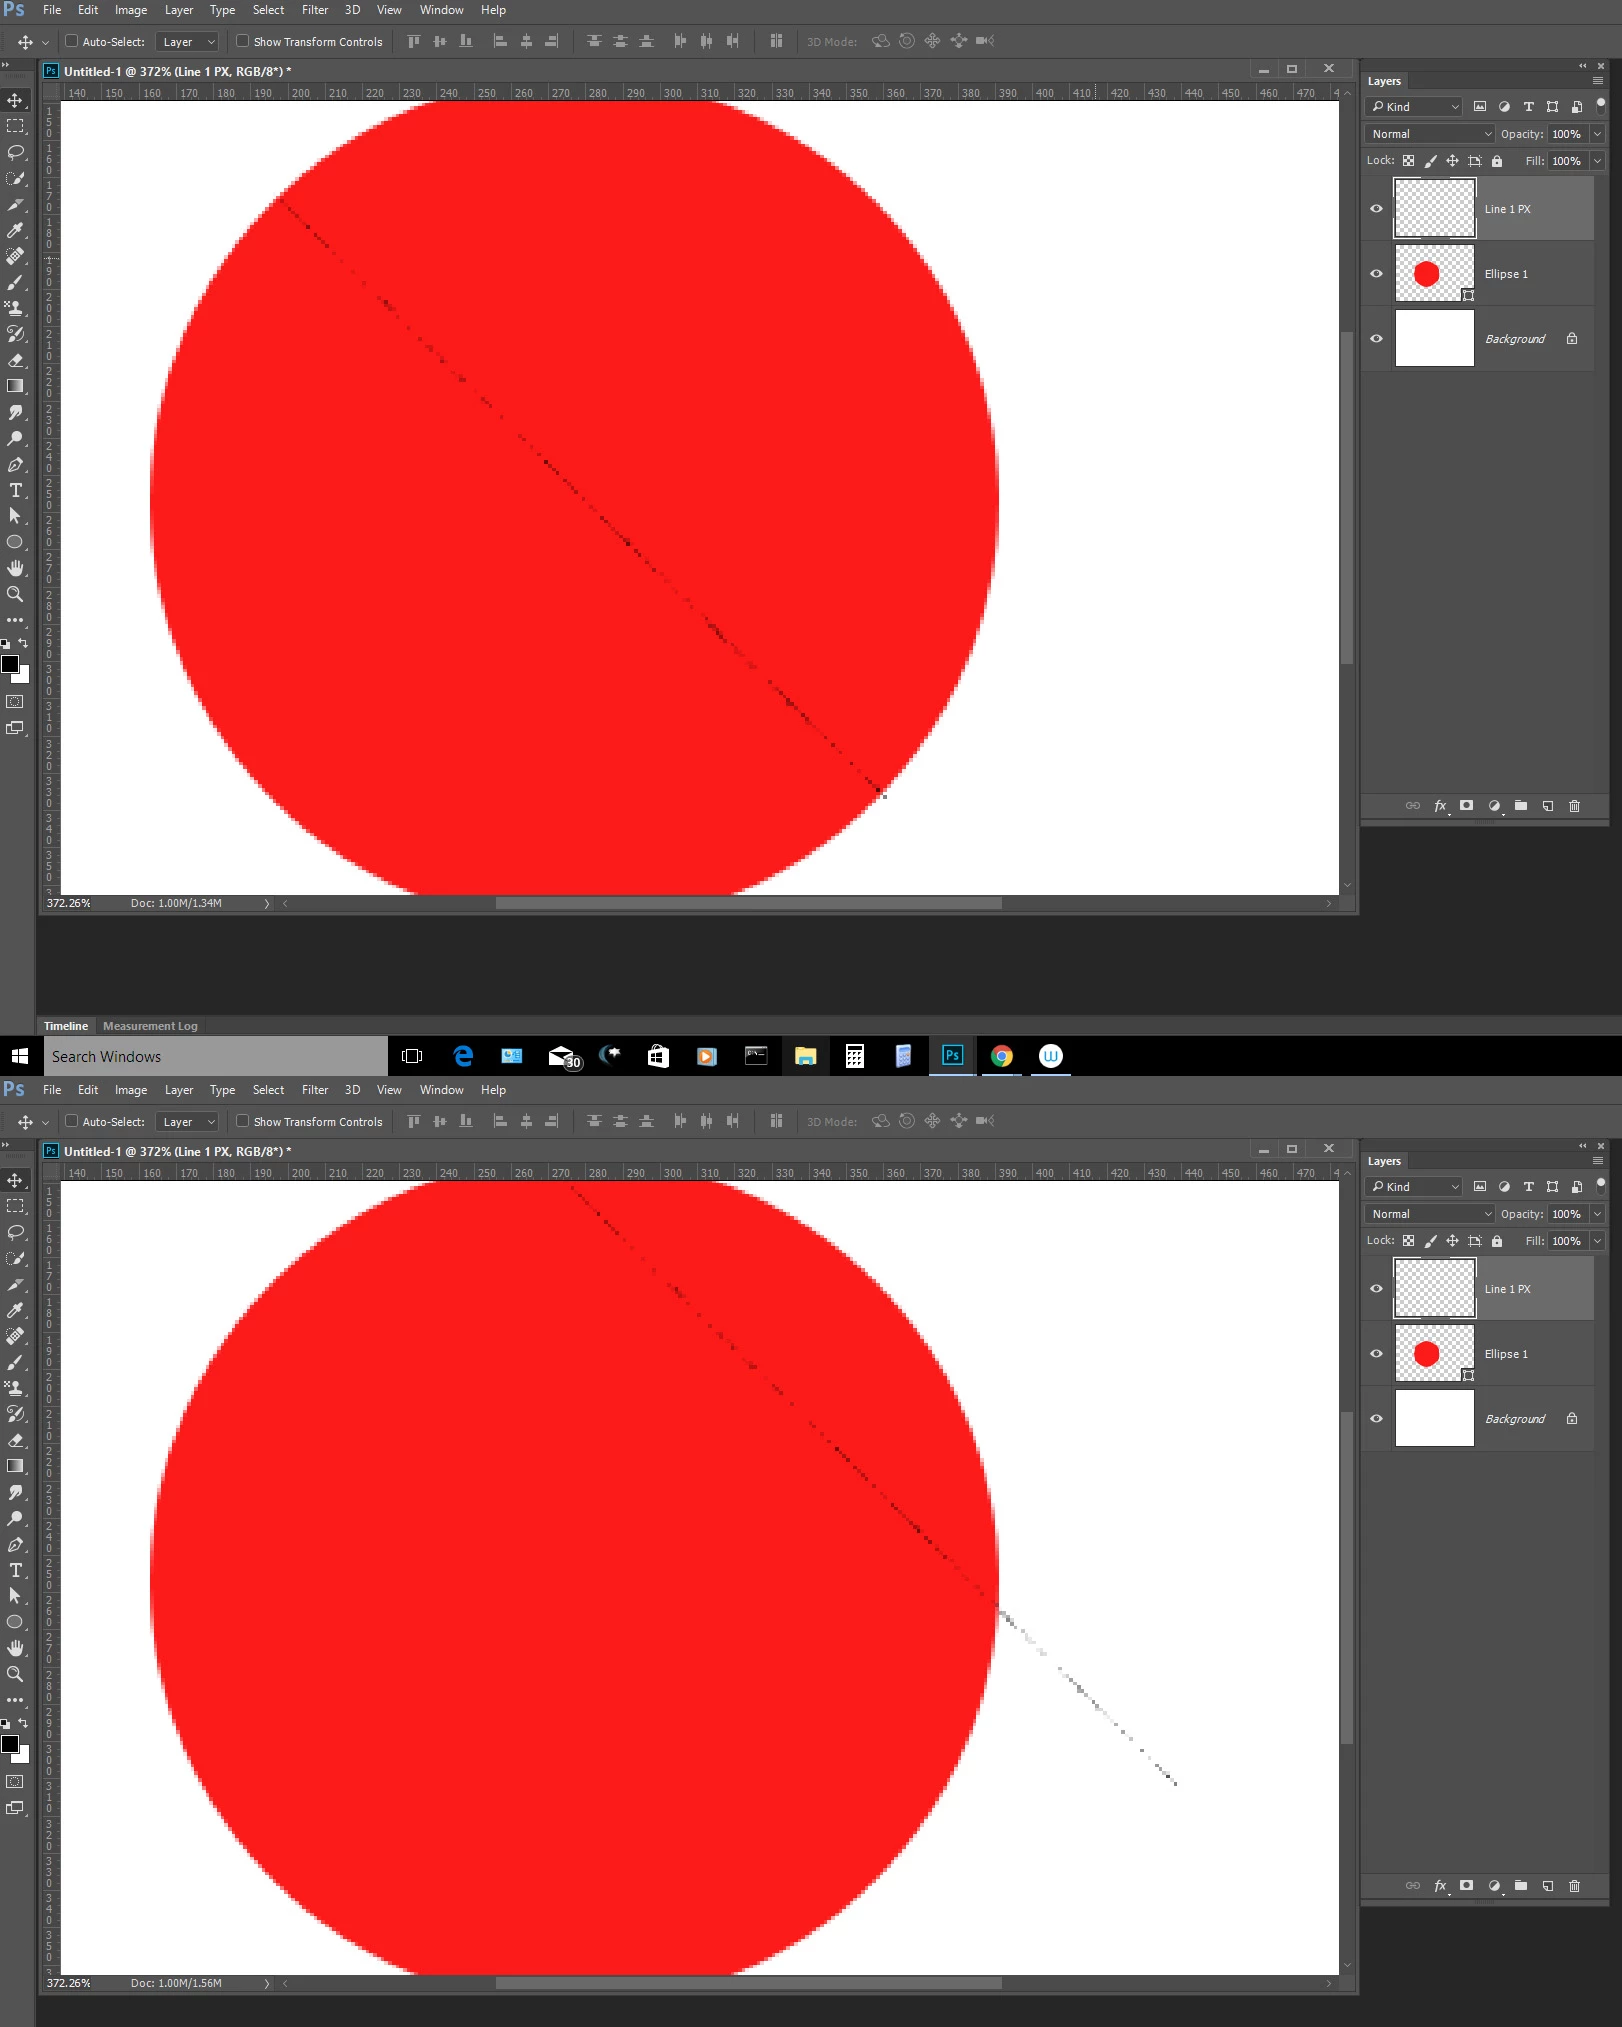This screenshot has height=2027, width=1622.
Task: Swap foreground and background colors in upper window
Action: 23,643
